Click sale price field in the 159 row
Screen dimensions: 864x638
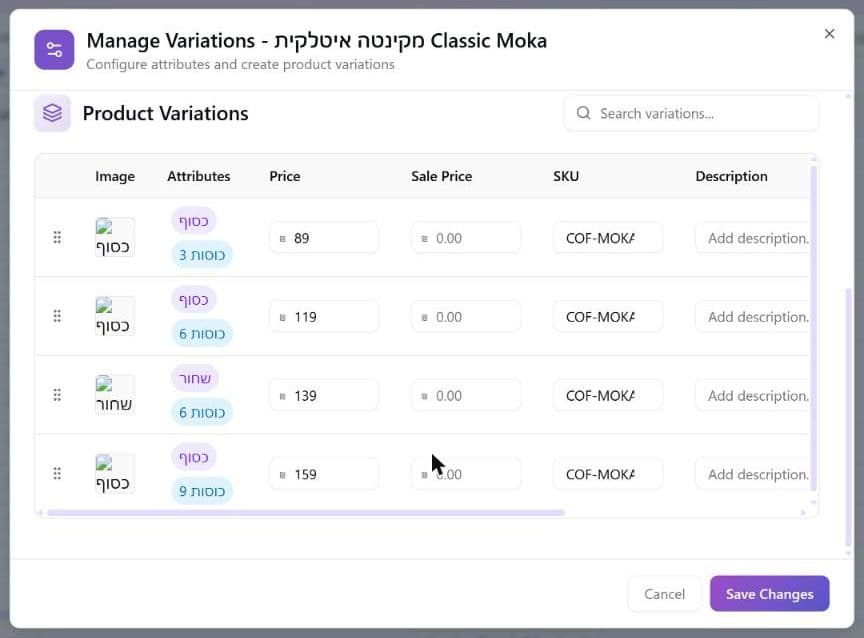466,474
